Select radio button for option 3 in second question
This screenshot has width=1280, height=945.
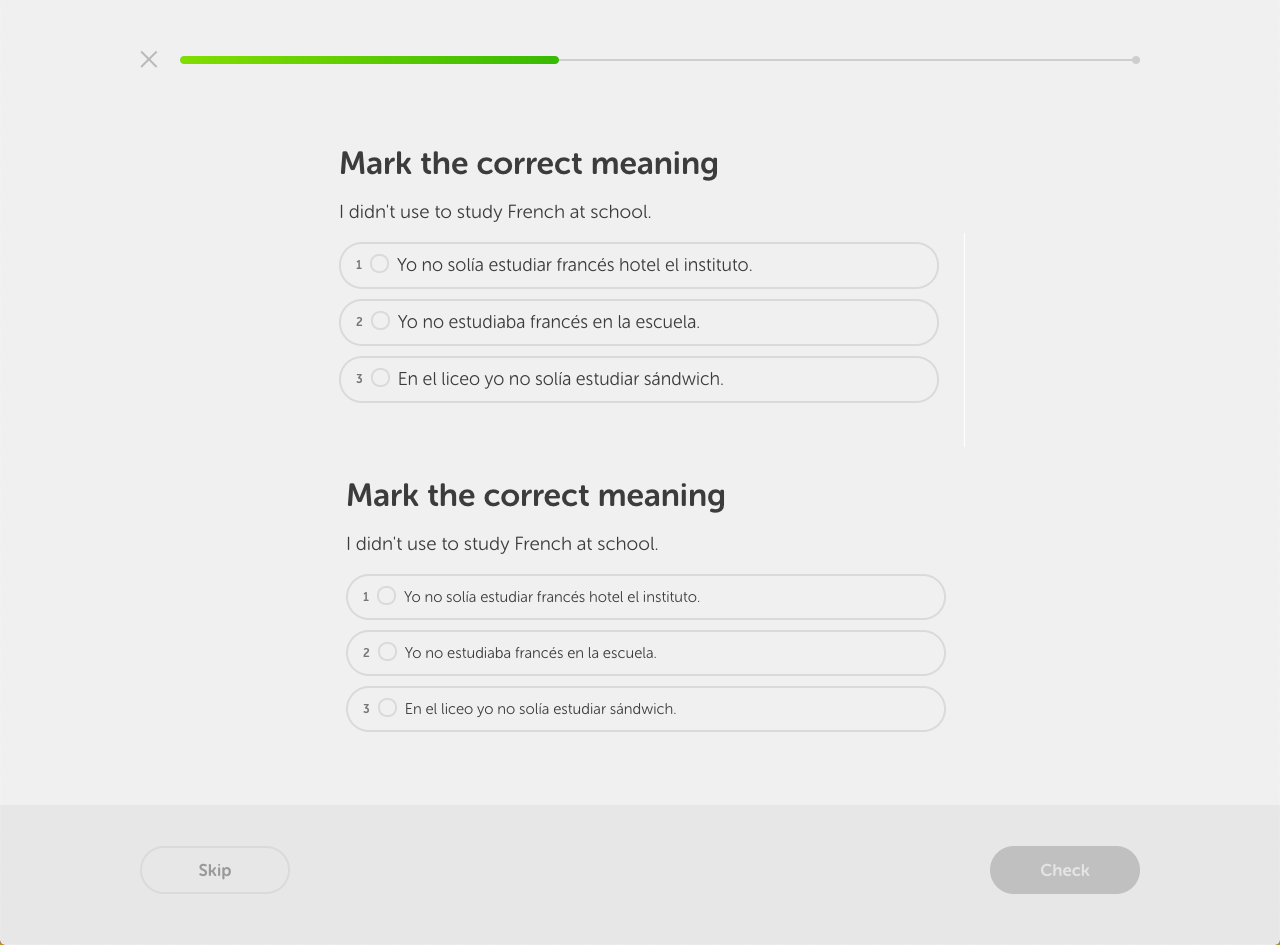pos(387,707)
